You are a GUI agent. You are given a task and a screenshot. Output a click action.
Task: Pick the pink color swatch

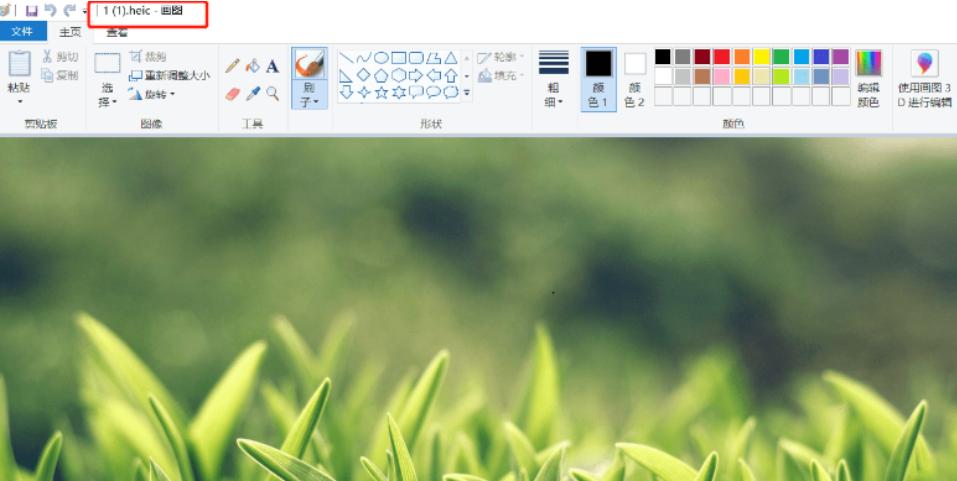721,76
